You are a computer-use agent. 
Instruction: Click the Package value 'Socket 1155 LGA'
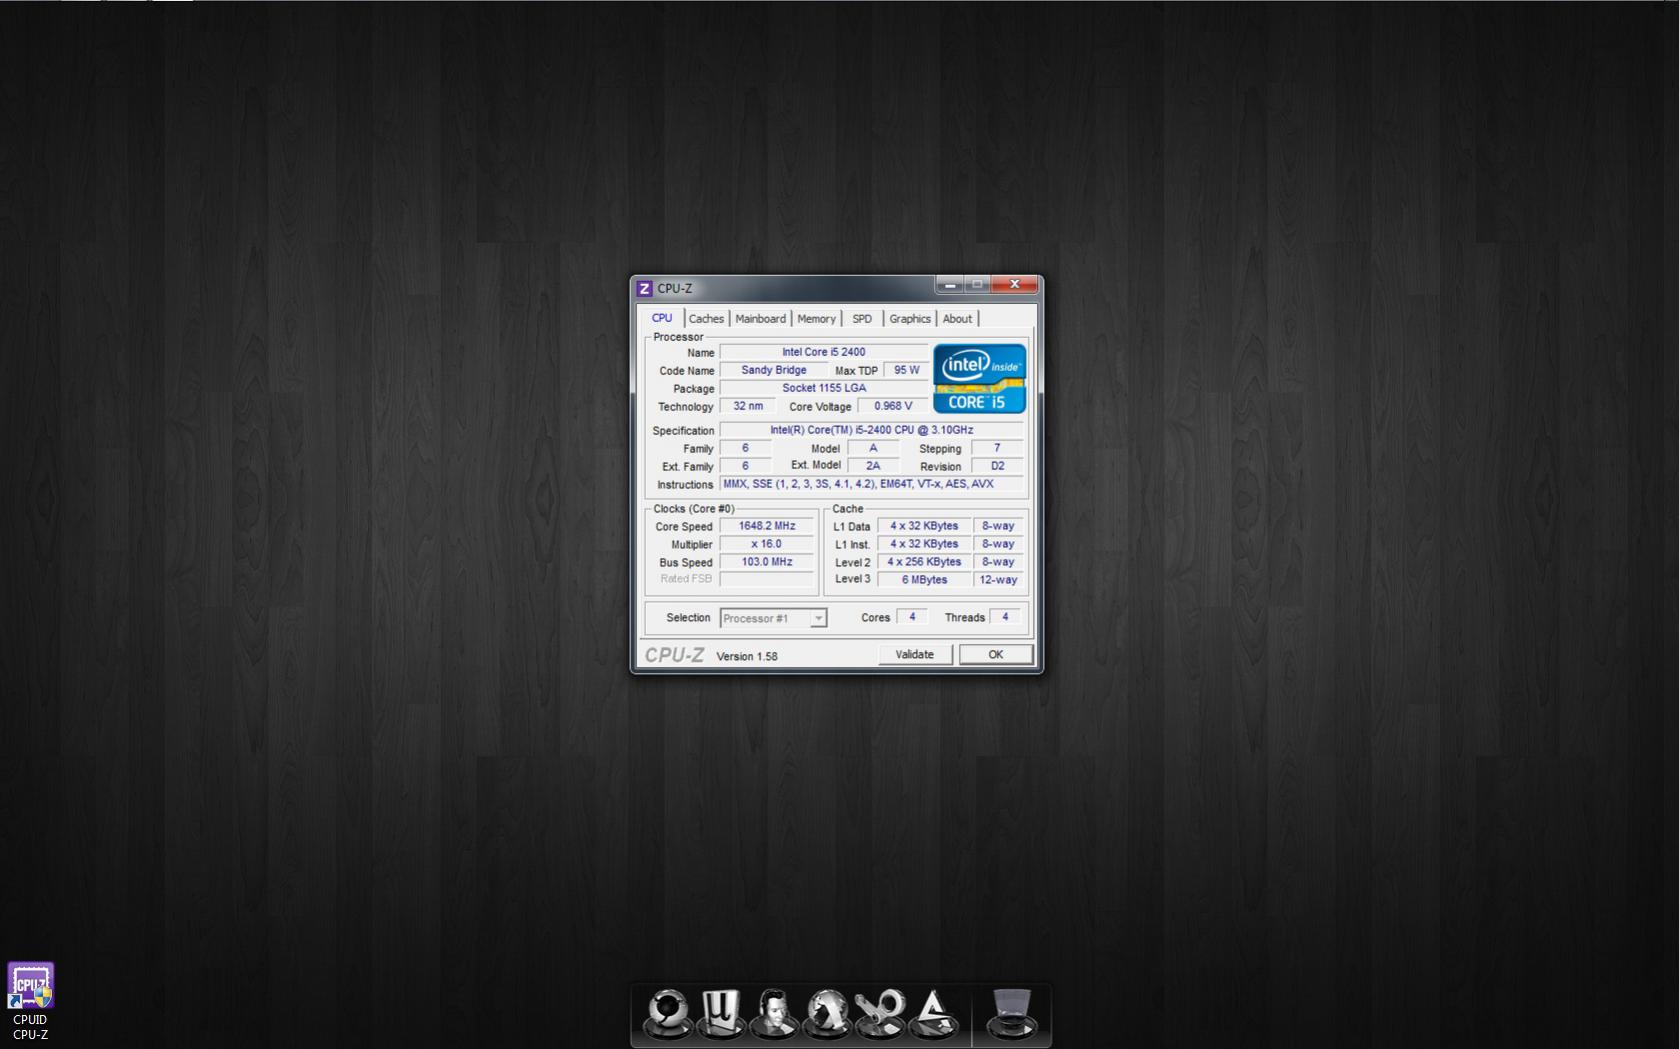tap(824, 388)
